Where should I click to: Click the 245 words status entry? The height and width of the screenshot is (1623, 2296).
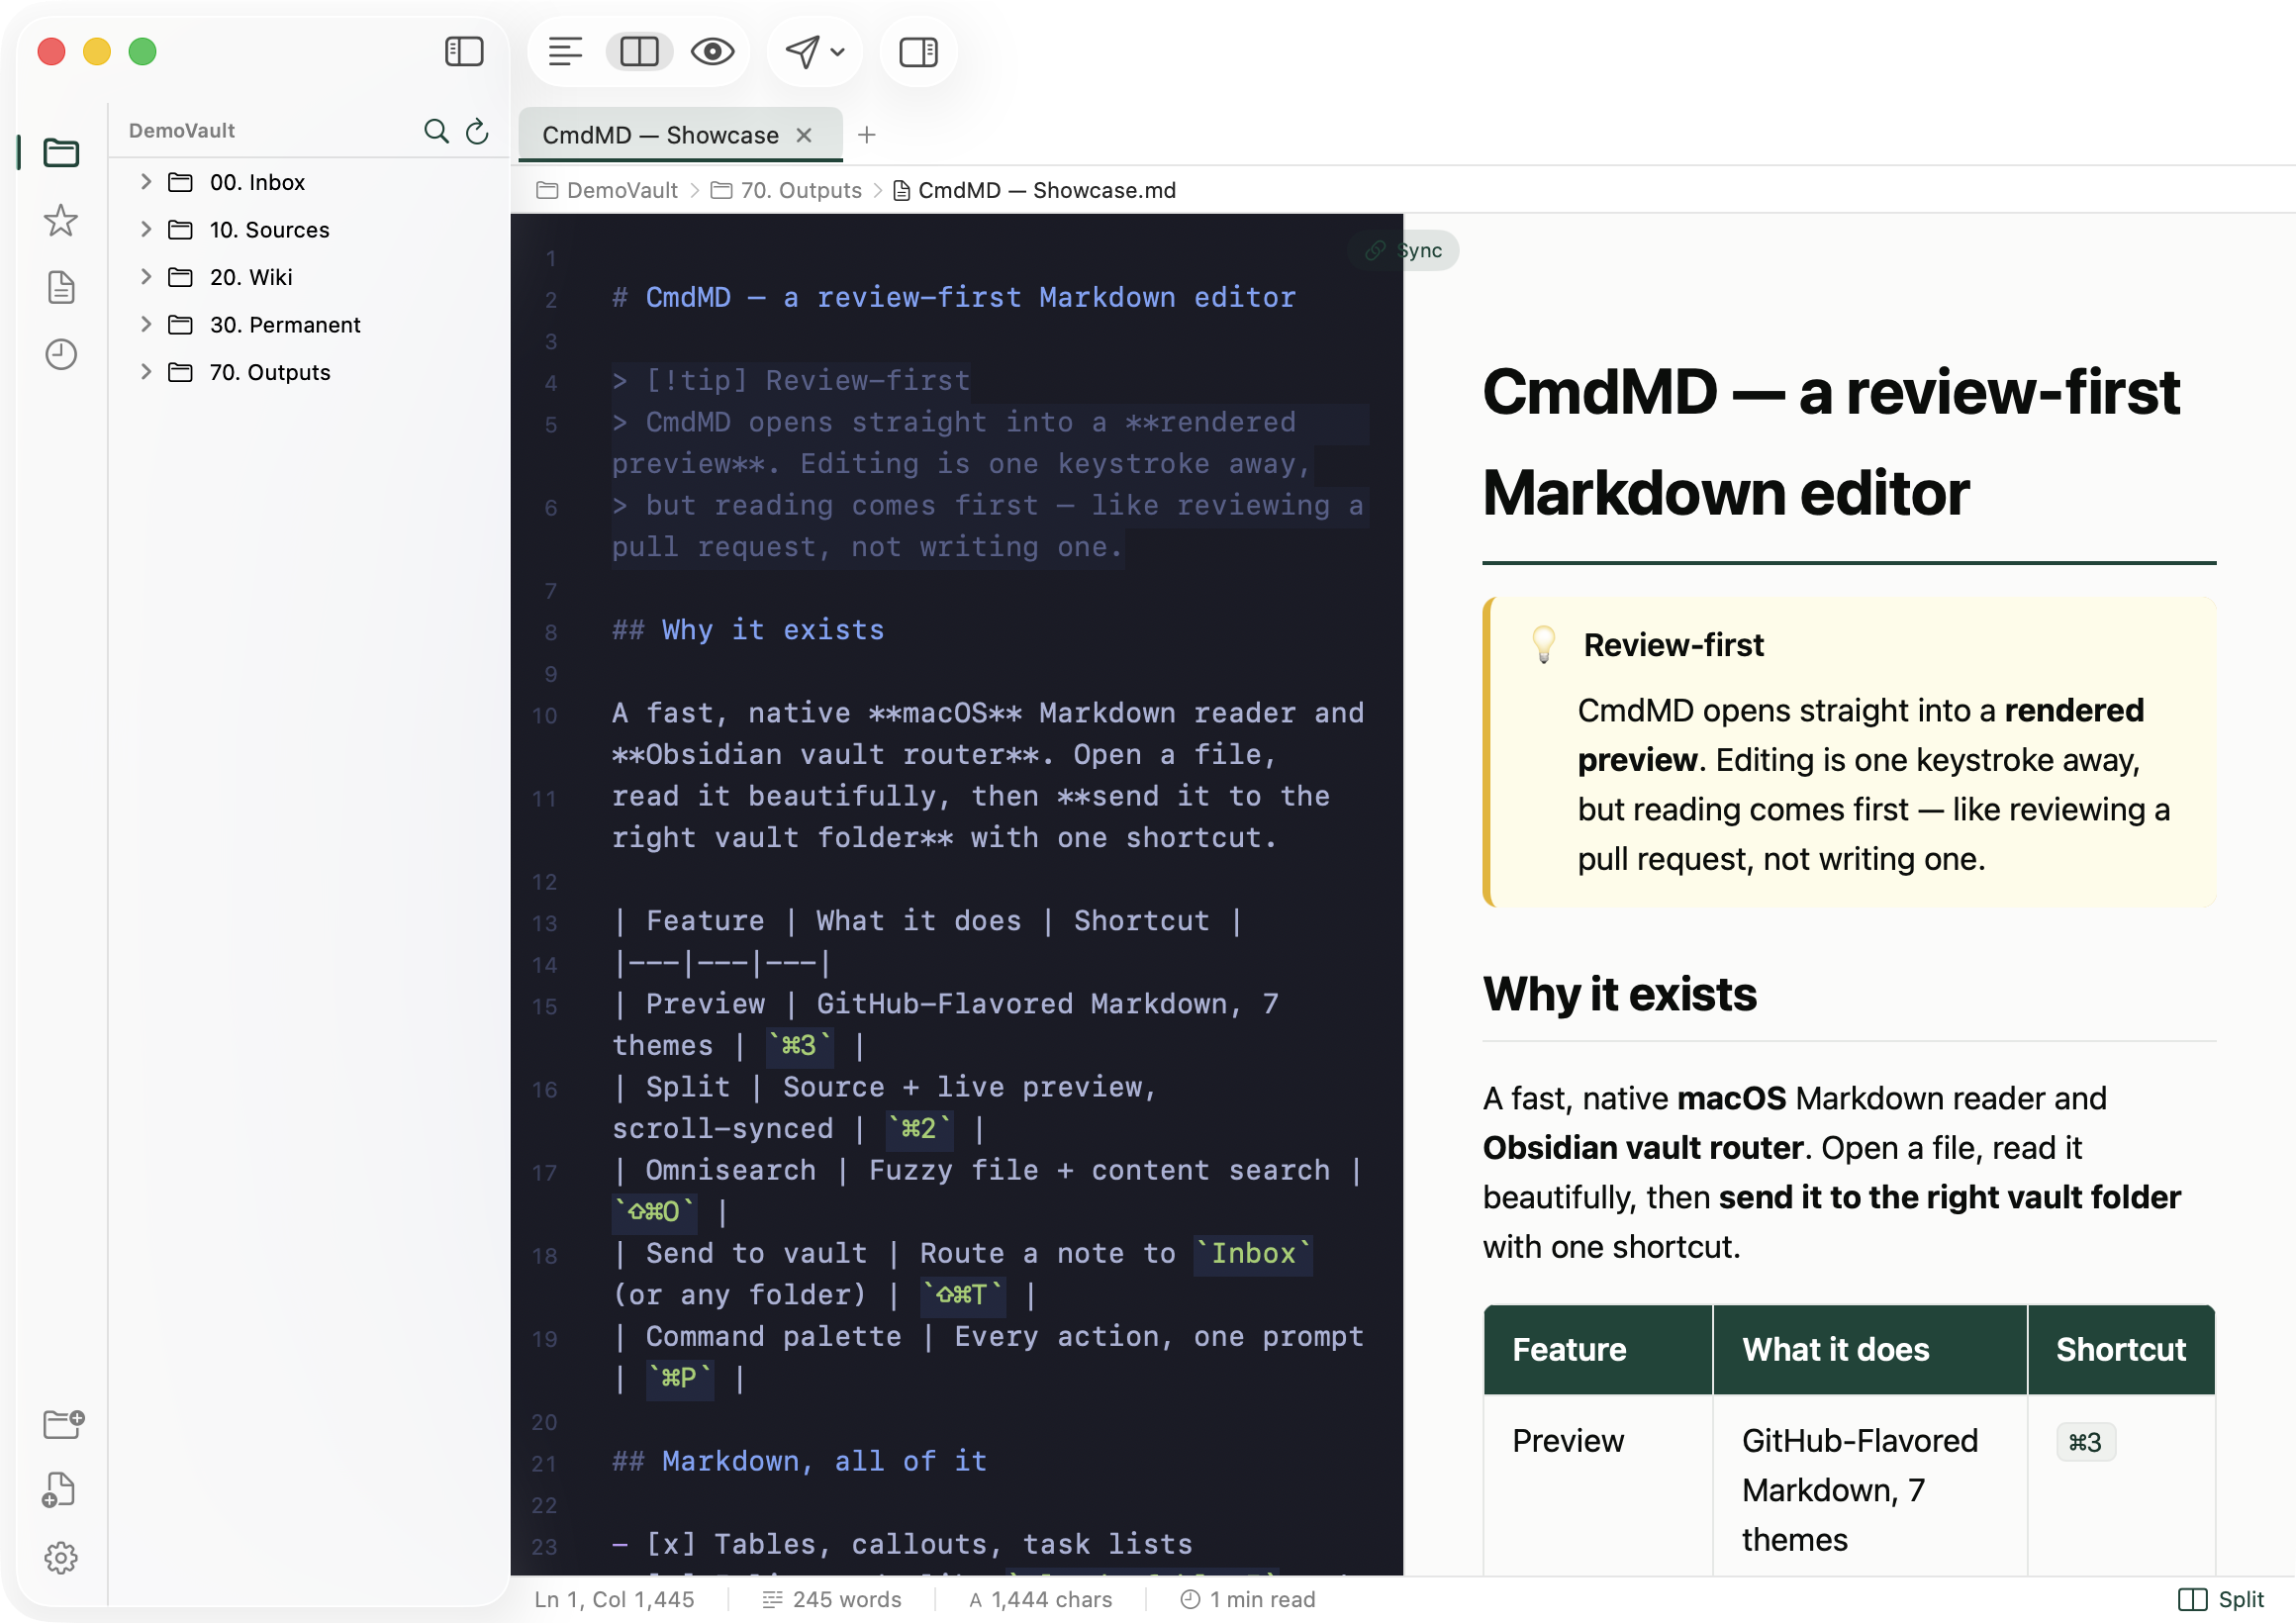[x=831, y=1599]
